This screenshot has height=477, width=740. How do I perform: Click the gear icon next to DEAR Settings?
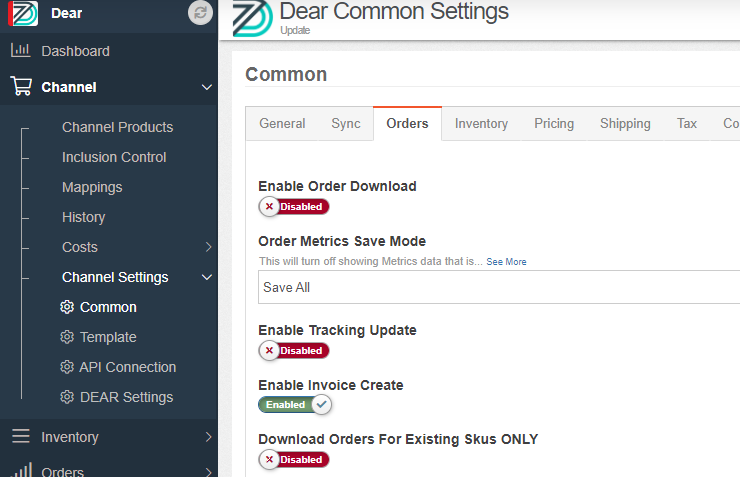[x=67, y=397]
